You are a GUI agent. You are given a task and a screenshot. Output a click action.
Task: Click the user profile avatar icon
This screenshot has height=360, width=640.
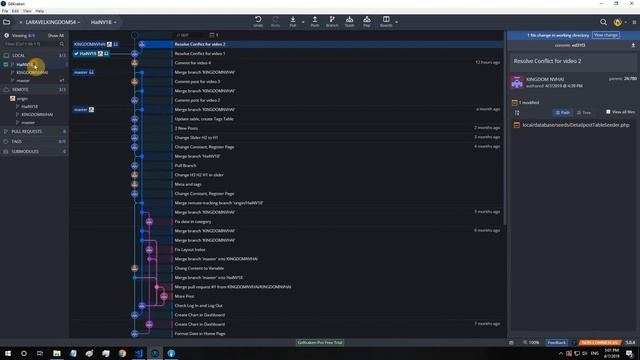(x=617, y=22)
